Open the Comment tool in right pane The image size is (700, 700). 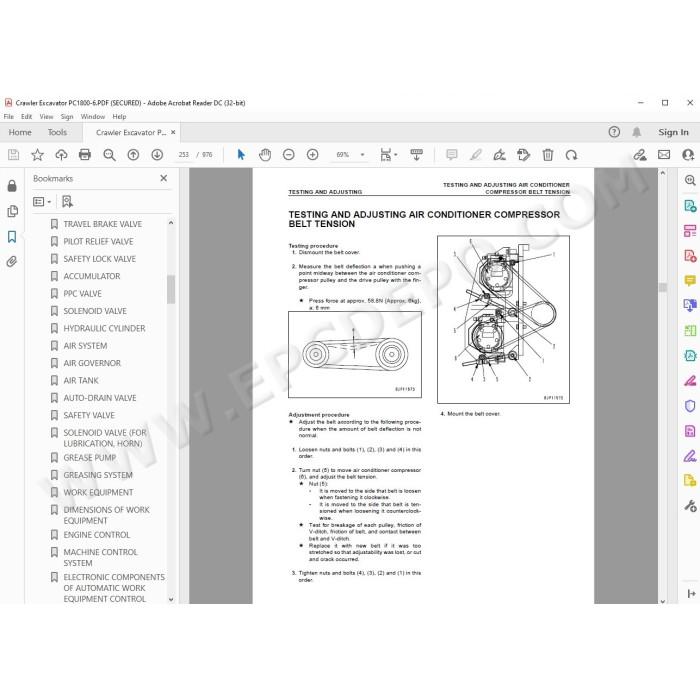pos(690,281)
